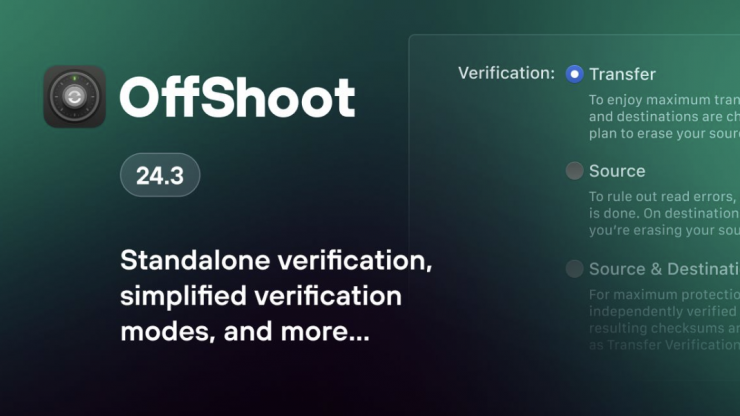
Task: Click the "Source" option label text
Action: [x=617, y=171]
